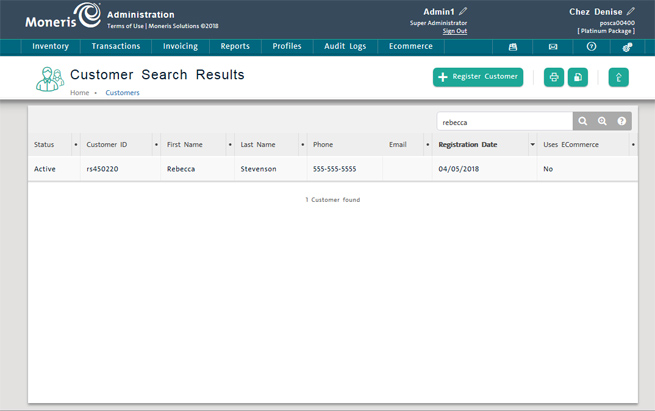Open Status column options dot
655x411 pixels.
coord(76,145)
